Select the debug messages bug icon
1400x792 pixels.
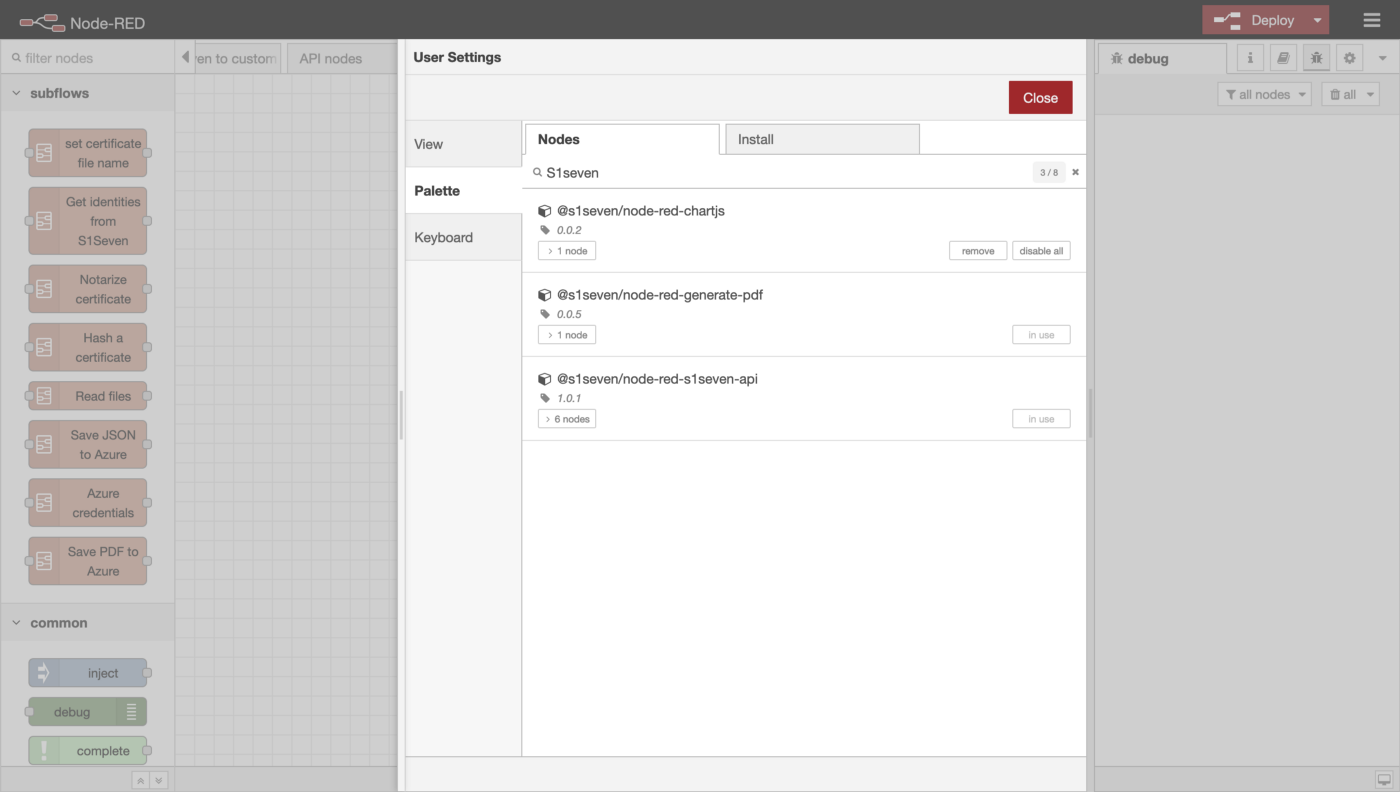[x=1316, y=58]
